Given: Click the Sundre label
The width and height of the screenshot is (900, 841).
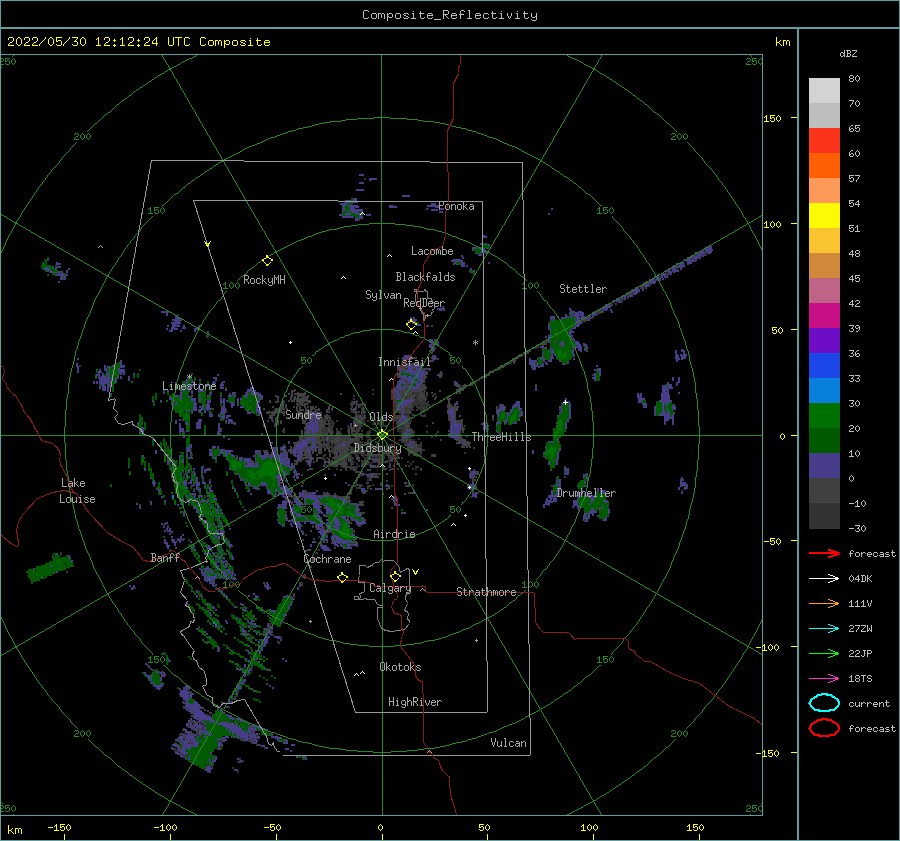Looking at the screenshot, I should point(303,414).
